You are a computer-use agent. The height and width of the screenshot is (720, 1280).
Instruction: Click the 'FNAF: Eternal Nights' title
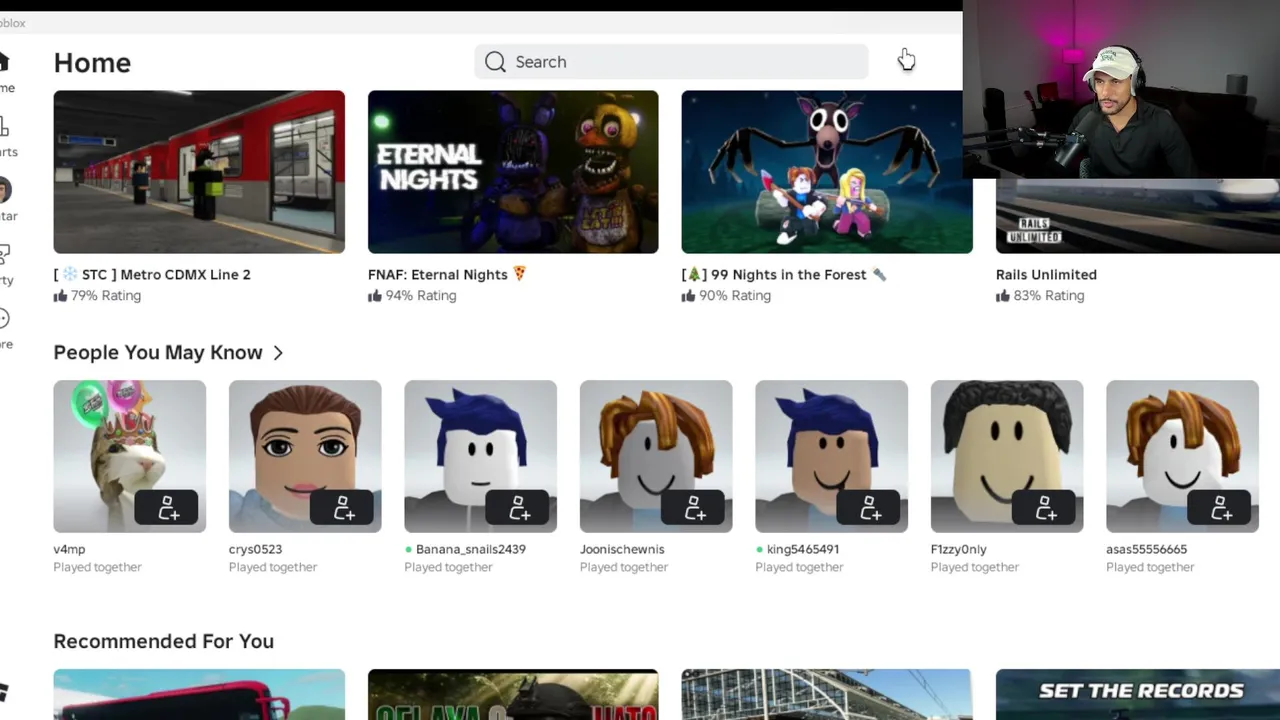[447, 274]
